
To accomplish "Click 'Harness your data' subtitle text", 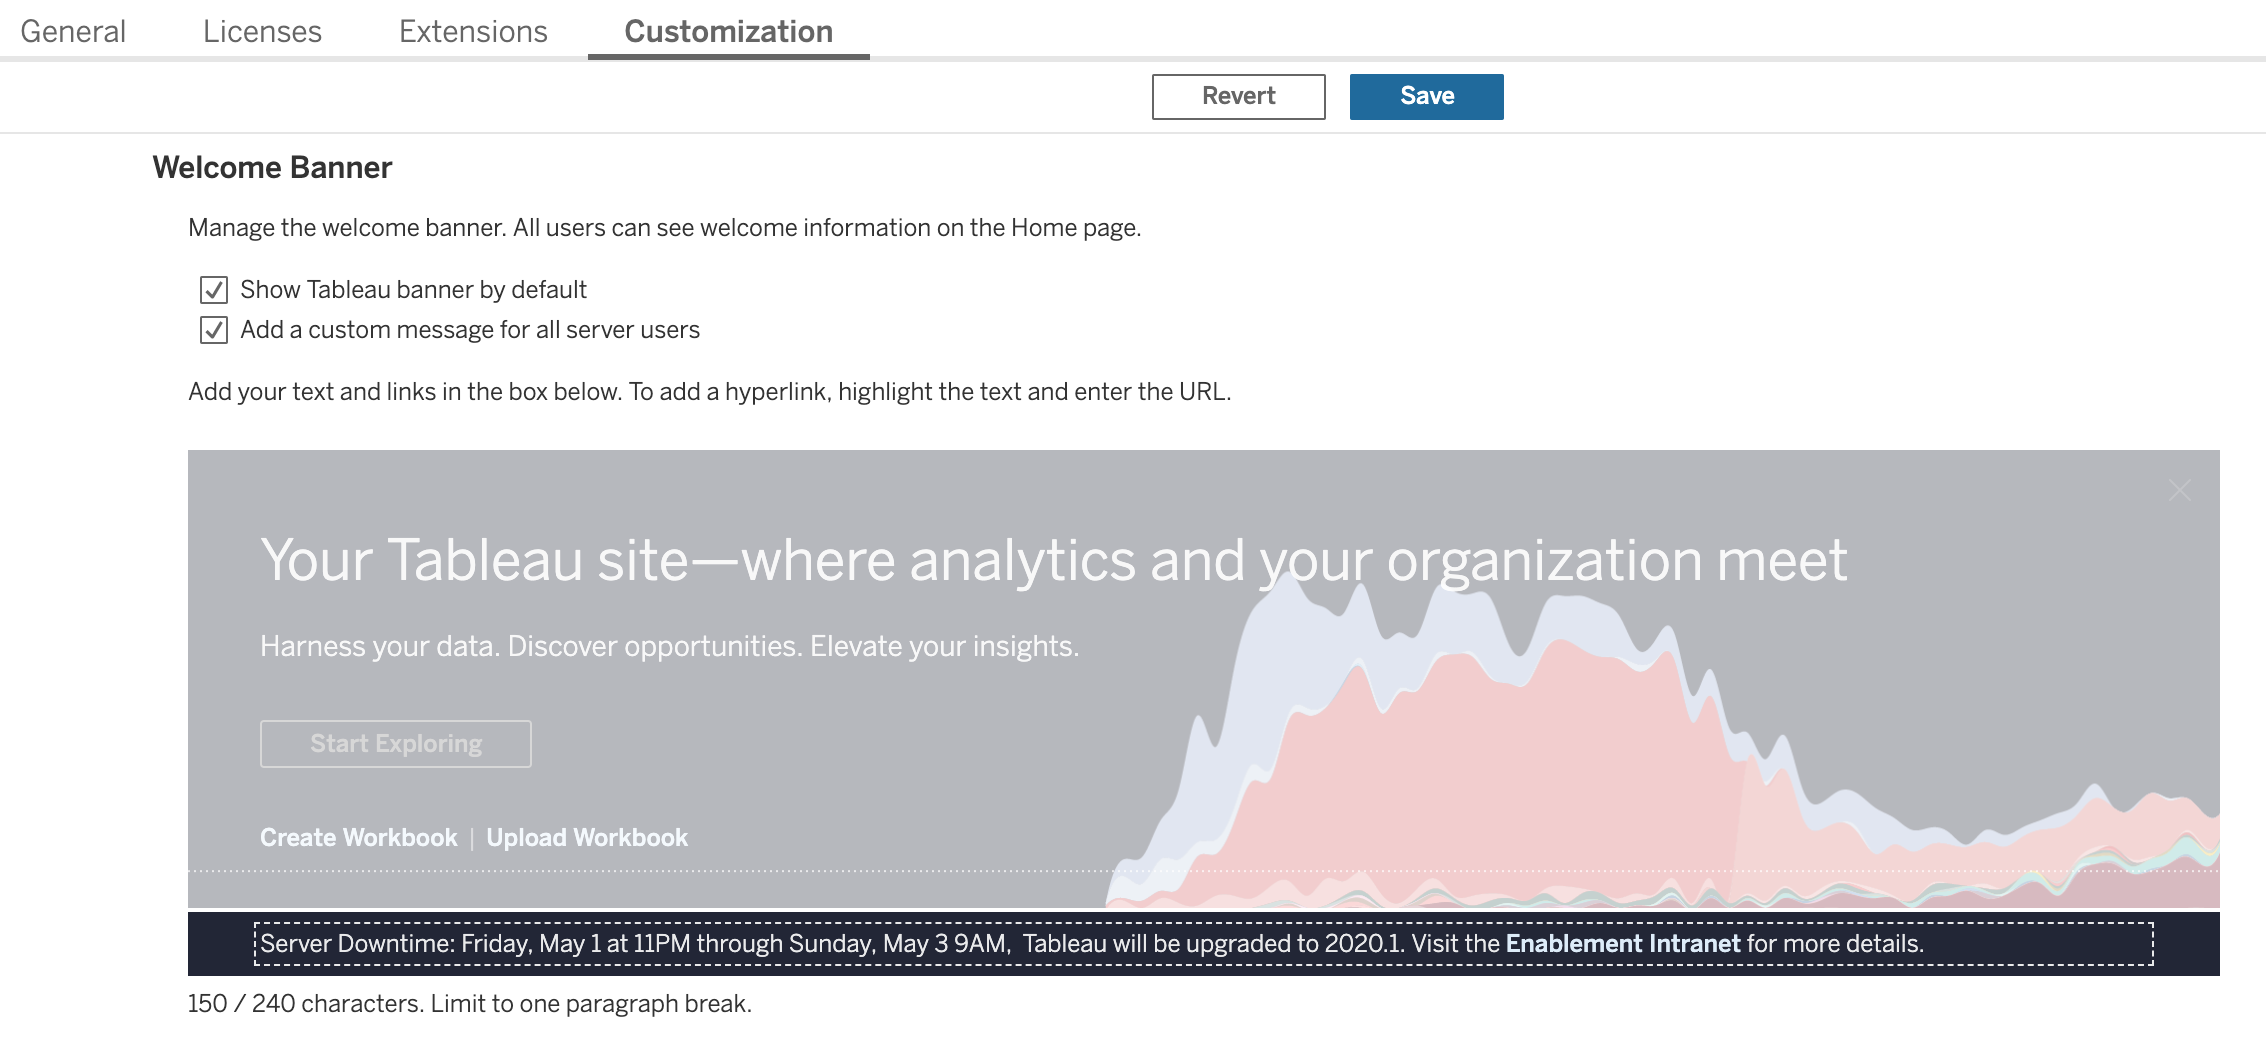I will pyautogui.click(x=669, y=646).
